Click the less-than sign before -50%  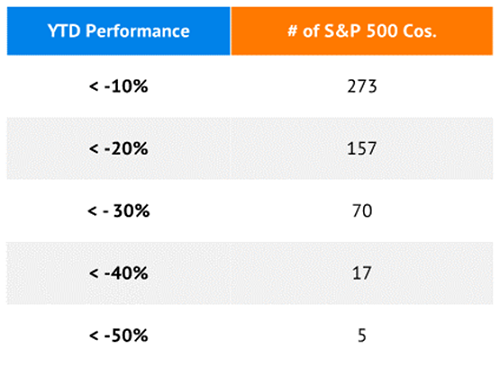point(94,335)
